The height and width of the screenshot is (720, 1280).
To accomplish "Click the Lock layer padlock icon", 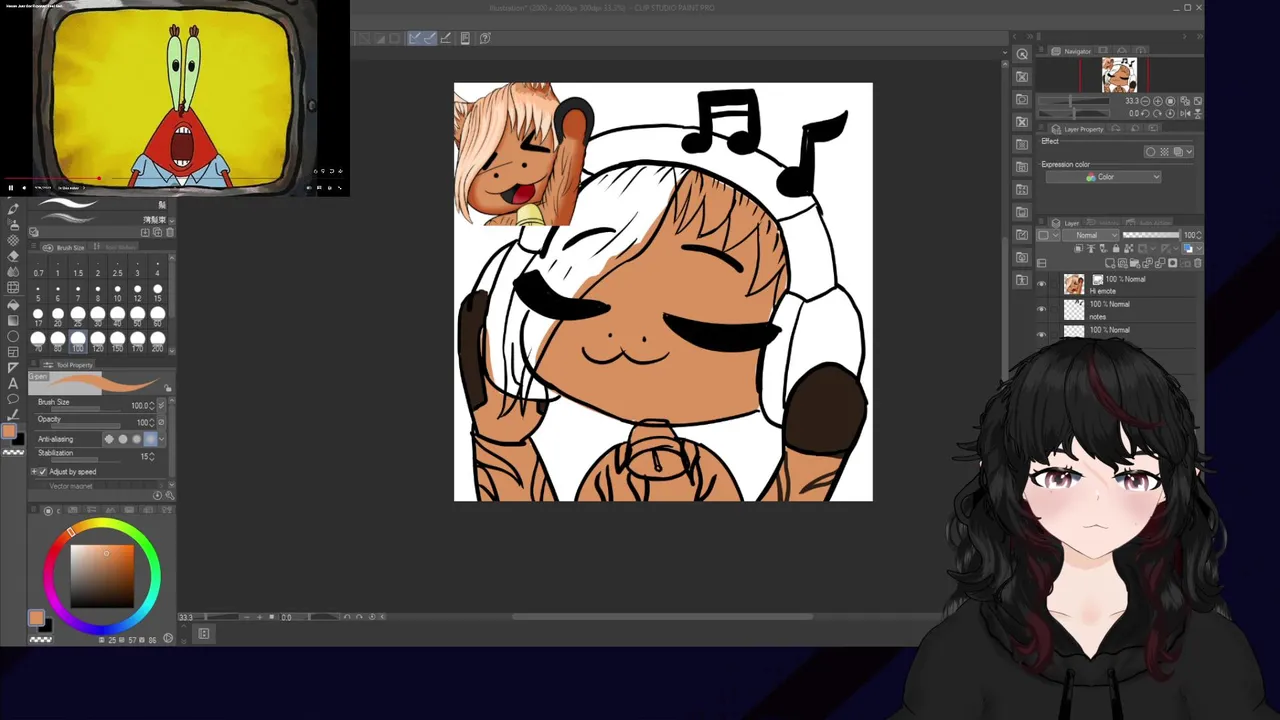I will click(x=1116, y=249).
